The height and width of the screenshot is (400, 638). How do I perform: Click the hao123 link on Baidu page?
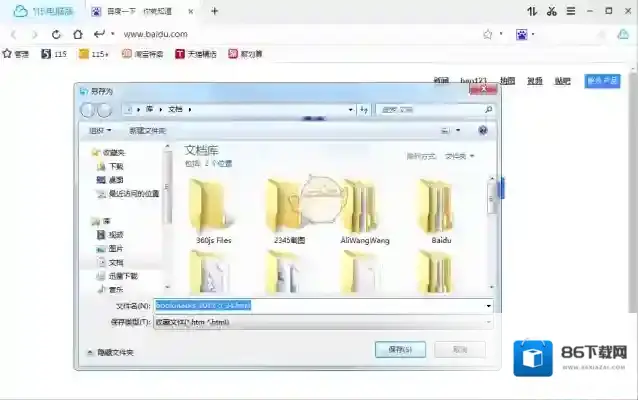pos(473,80)
